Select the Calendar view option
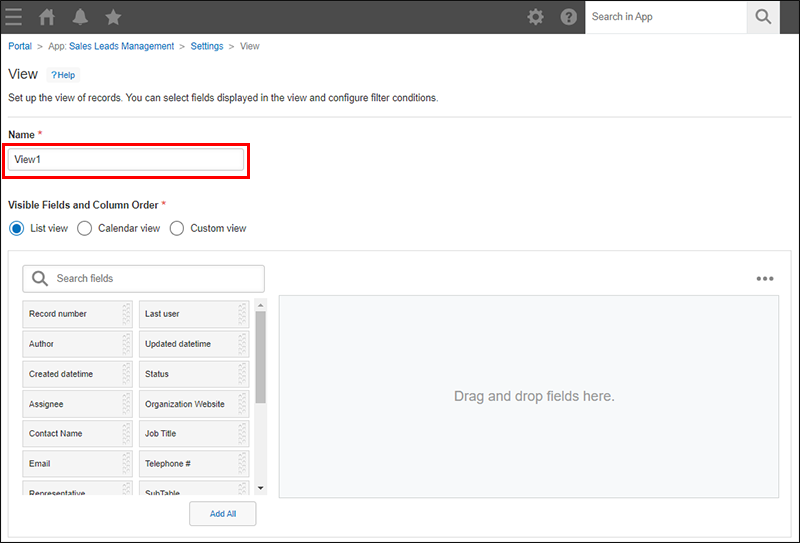The image size is (800, 543). click(x=85, y=228)
